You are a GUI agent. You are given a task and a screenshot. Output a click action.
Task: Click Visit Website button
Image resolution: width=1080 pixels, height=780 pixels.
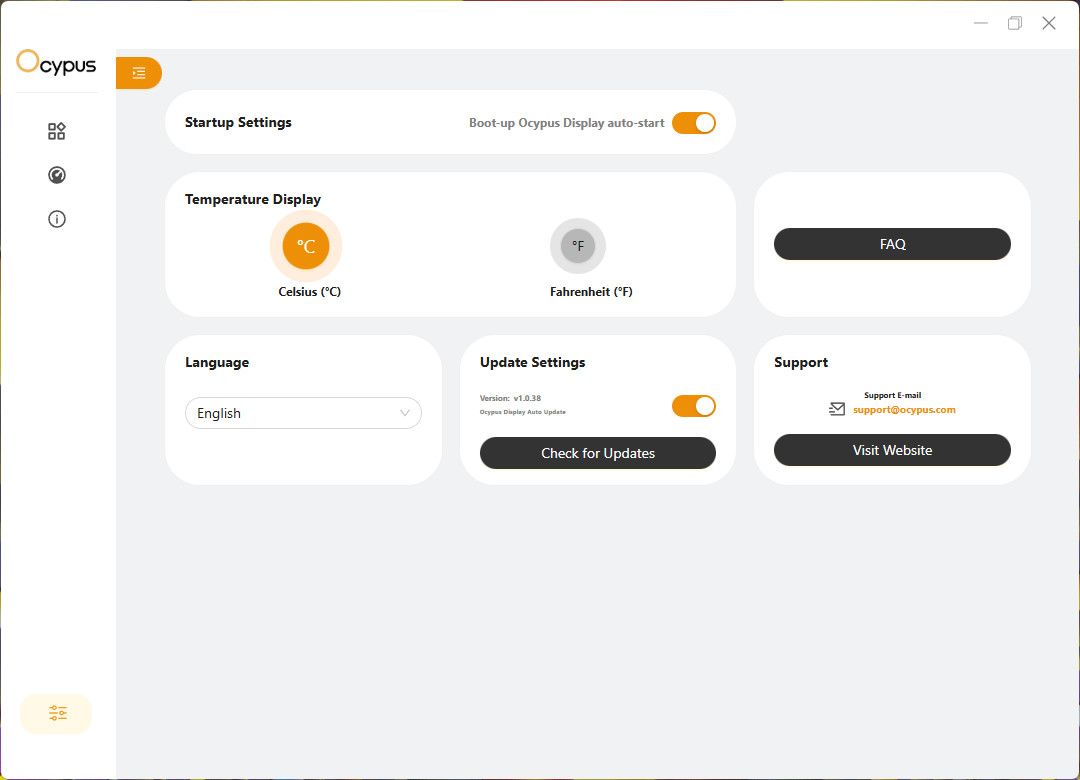pyautogui.click(x=892, y=450)
